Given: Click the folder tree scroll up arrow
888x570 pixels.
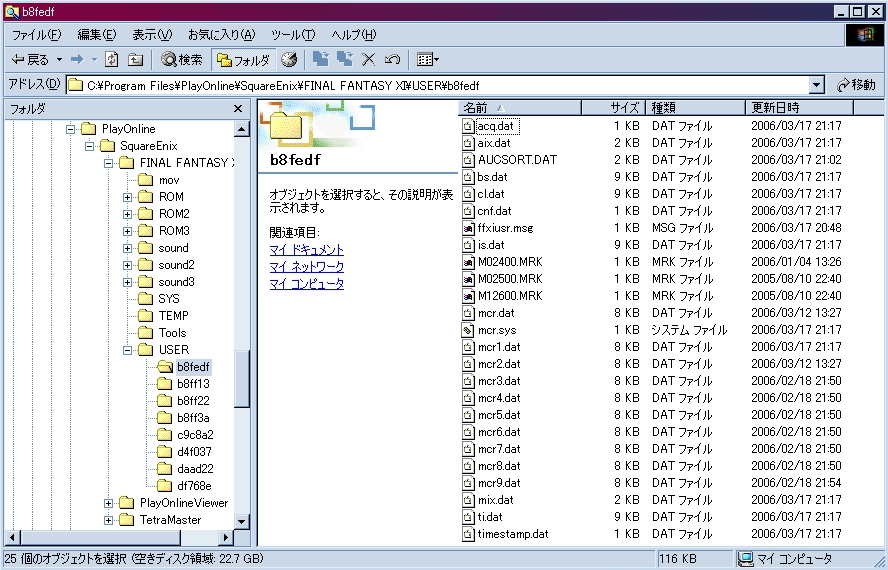Looking at the screenshot, I should pyautogui.click(x=242, y=129).
